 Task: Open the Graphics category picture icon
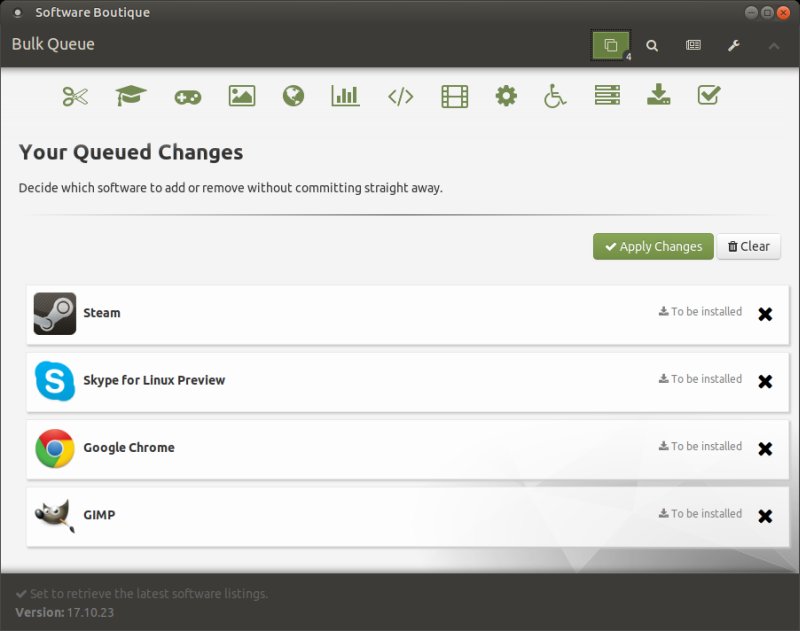242,96
